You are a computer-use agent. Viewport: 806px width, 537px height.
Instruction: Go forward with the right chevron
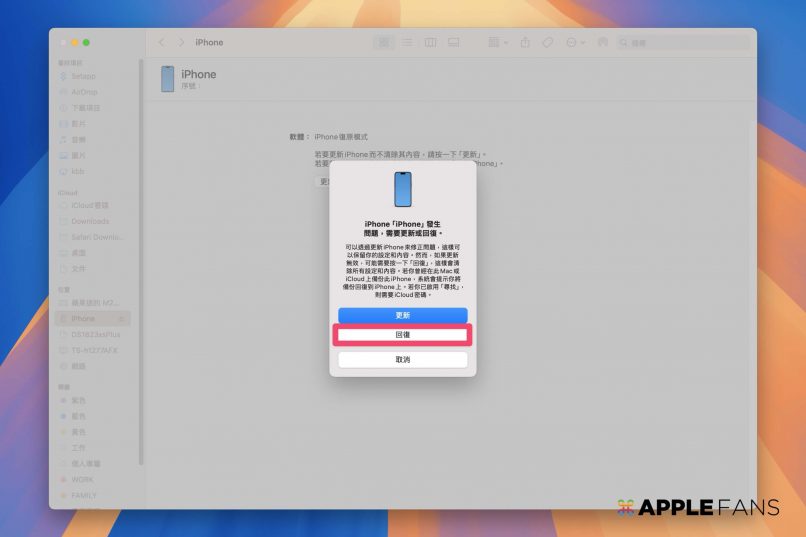coord(181,43)
